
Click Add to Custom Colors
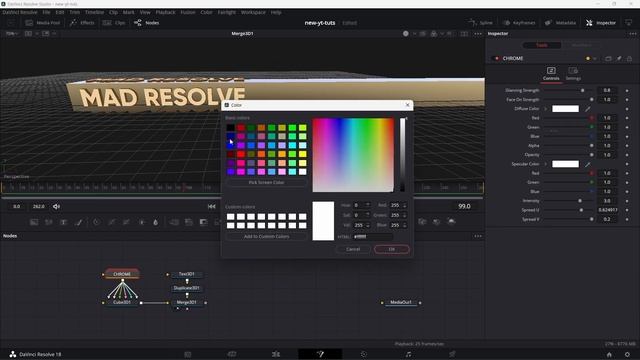(267, 236)
